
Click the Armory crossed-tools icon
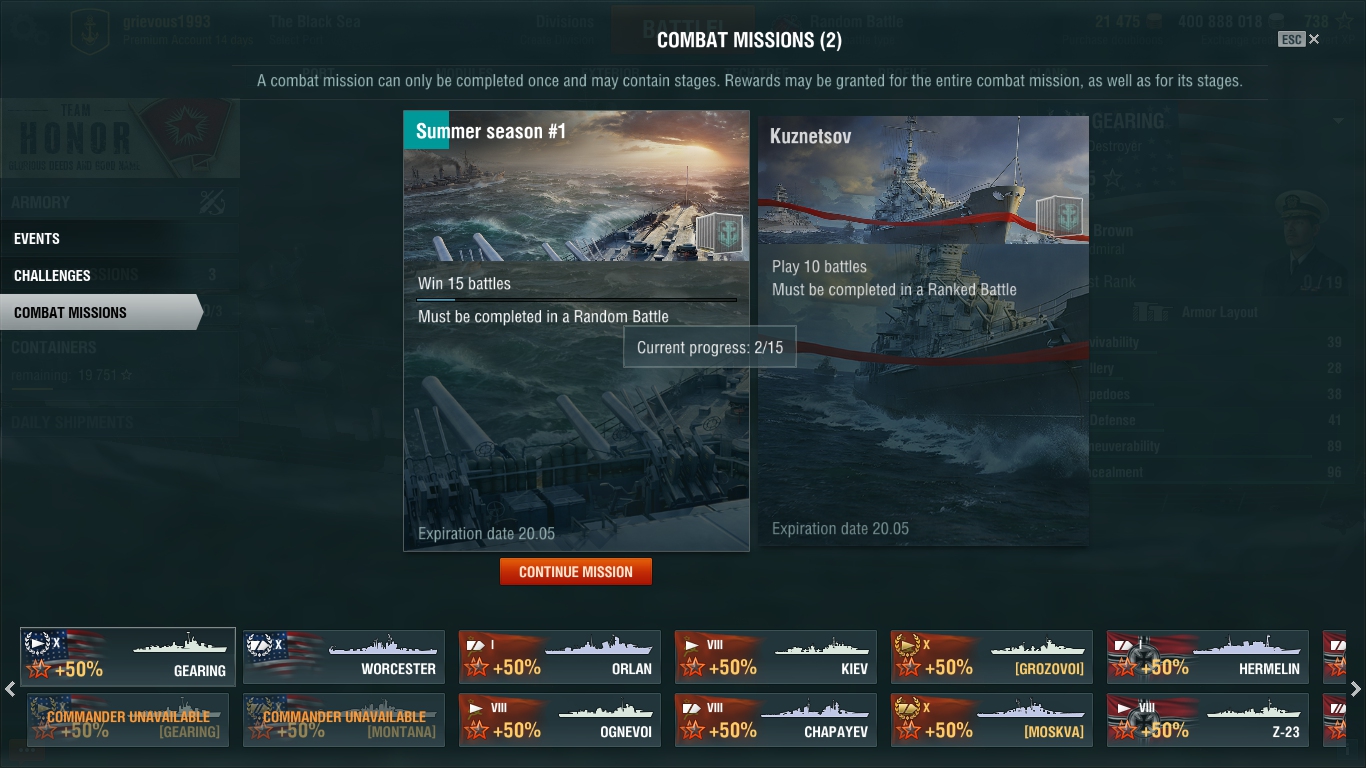pyautogui.click(x=212, y=202)
